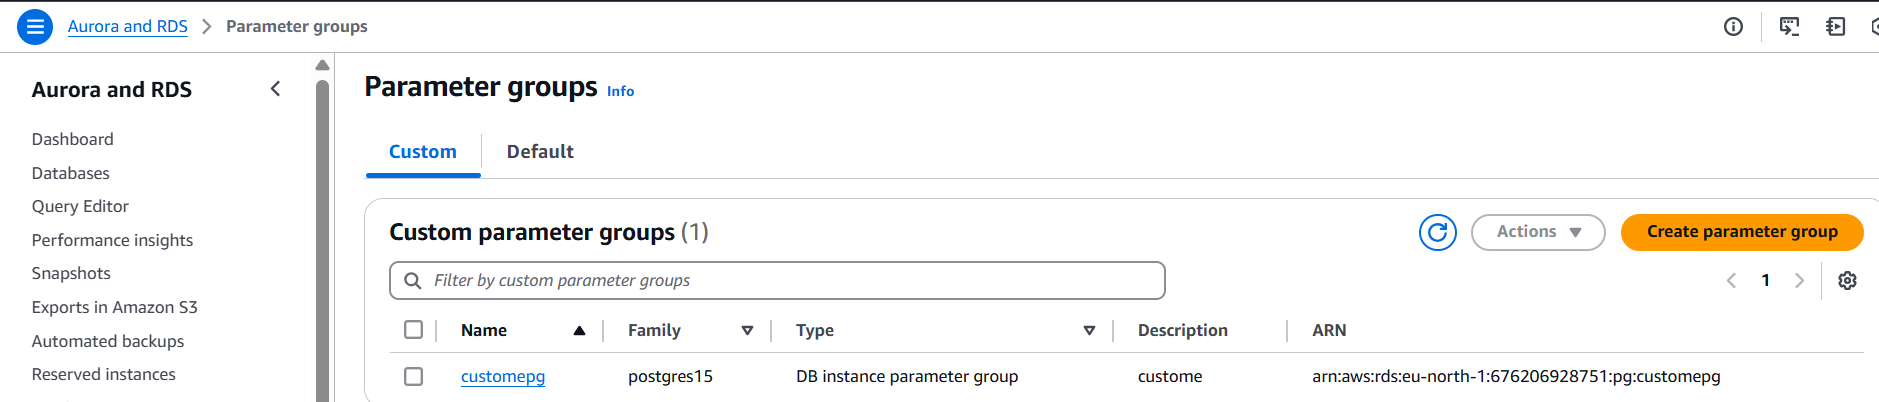Collapse the Aurora and RDS sidebar

point(276,89)
